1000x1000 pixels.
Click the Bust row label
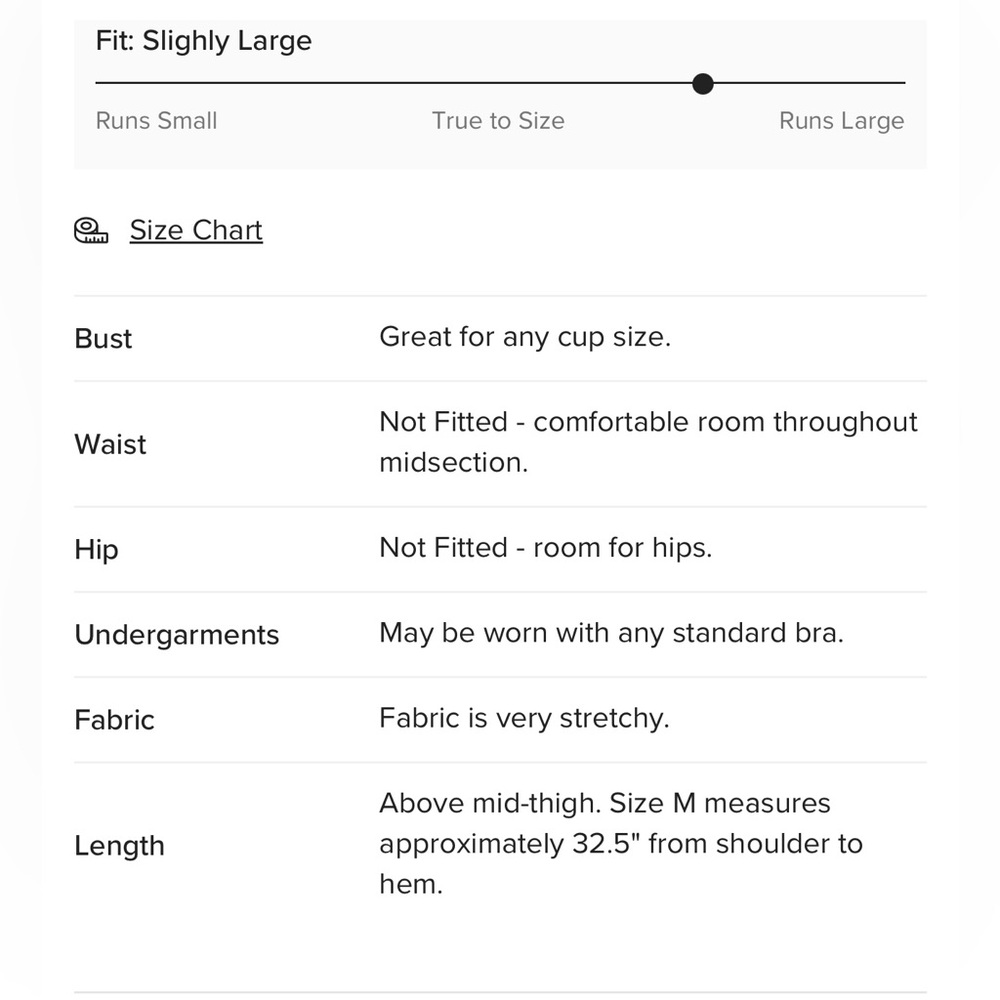103,339
